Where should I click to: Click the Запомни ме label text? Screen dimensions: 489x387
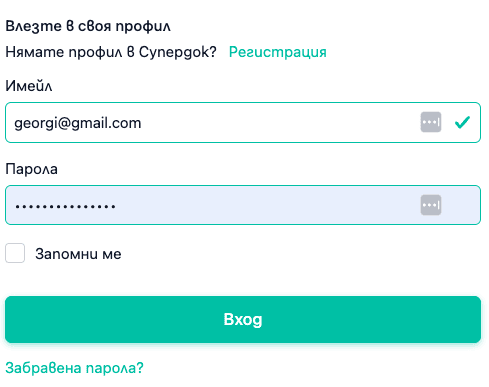coord(78,254)
